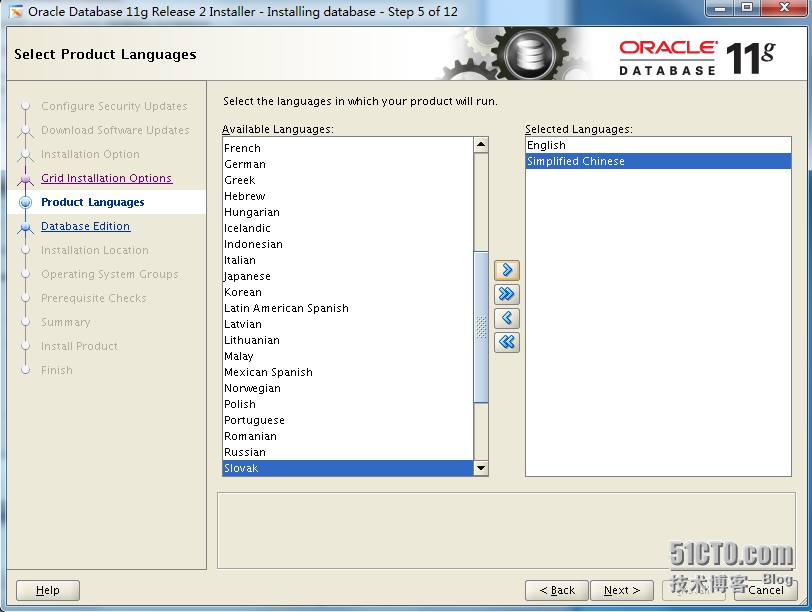Click the Oracle installer title bar icon

[x=16, y=11]
